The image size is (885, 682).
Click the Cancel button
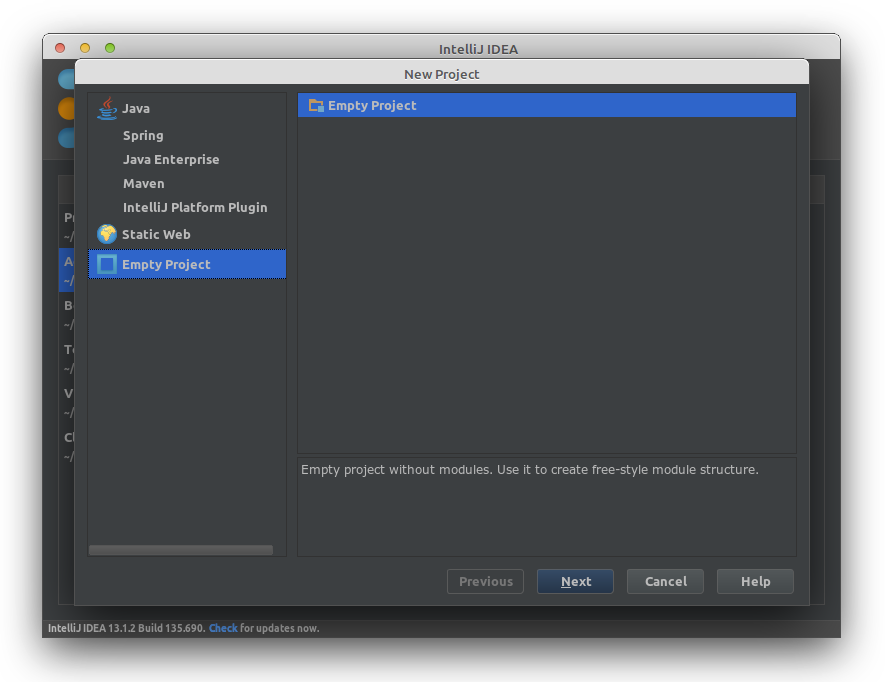point(665,582)
